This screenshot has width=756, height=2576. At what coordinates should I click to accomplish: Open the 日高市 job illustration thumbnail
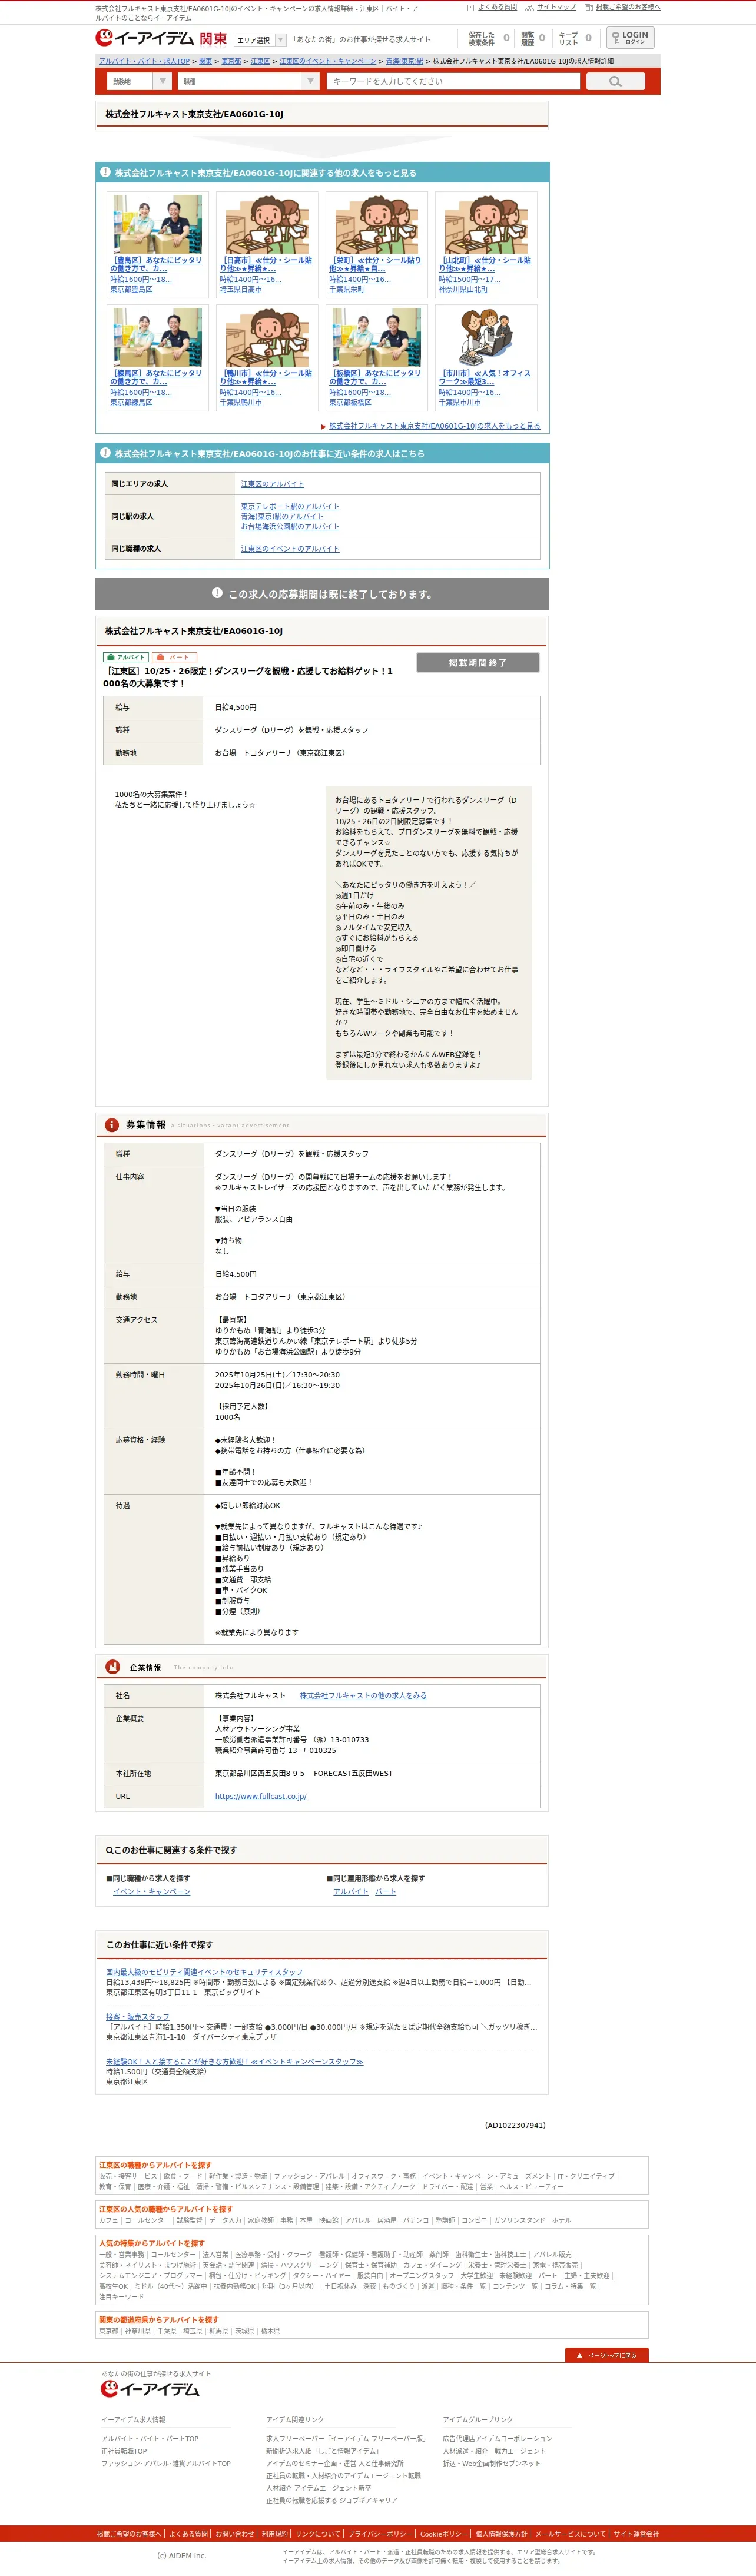pos(267,224)
